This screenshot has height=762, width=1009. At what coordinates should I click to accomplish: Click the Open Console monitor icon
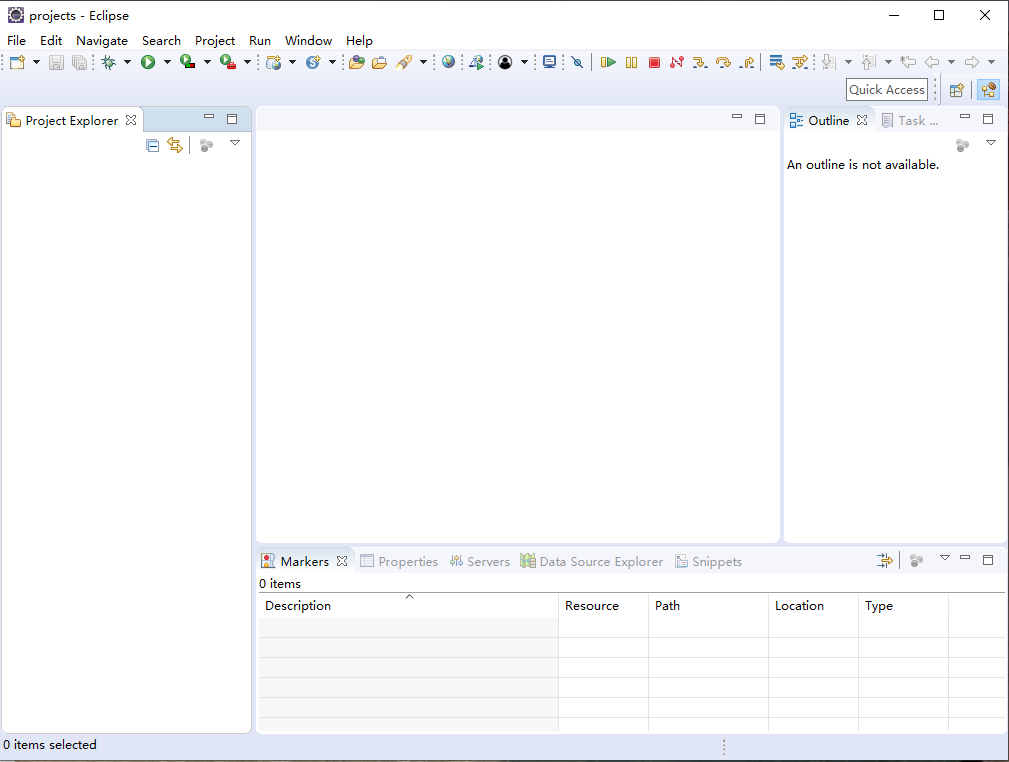pos(549,62)
